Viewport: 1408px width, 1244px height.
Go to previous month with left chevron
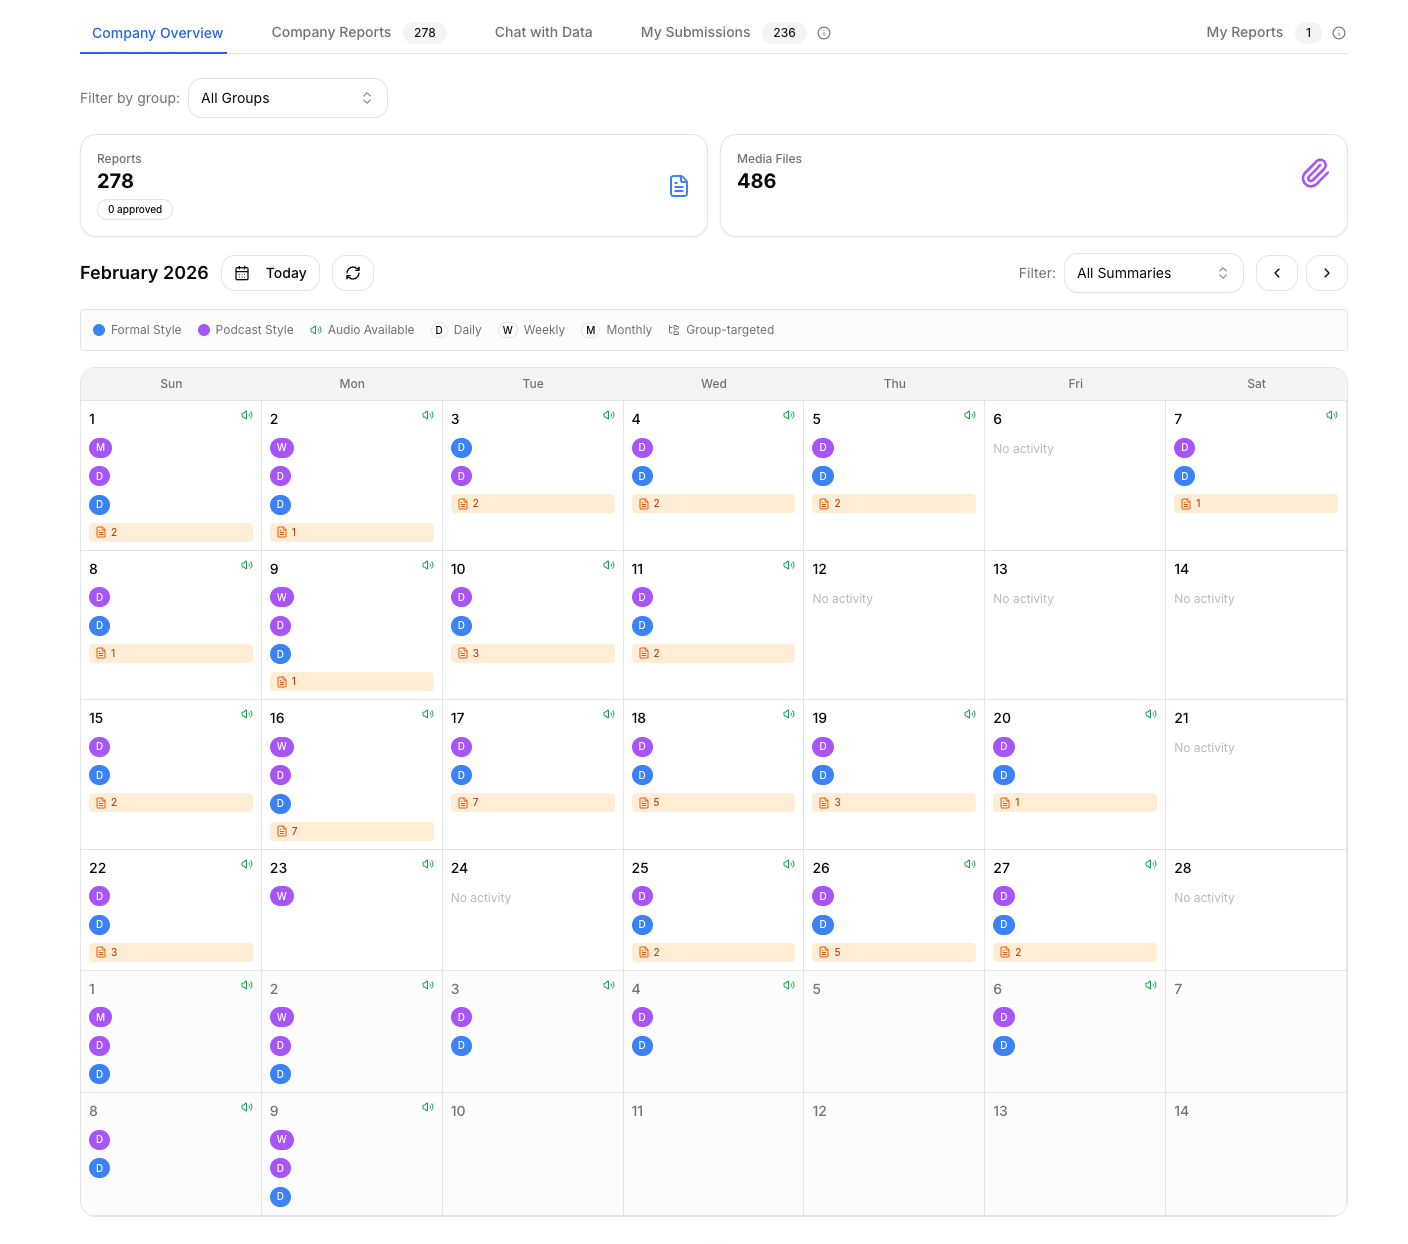click(1277, 273)
